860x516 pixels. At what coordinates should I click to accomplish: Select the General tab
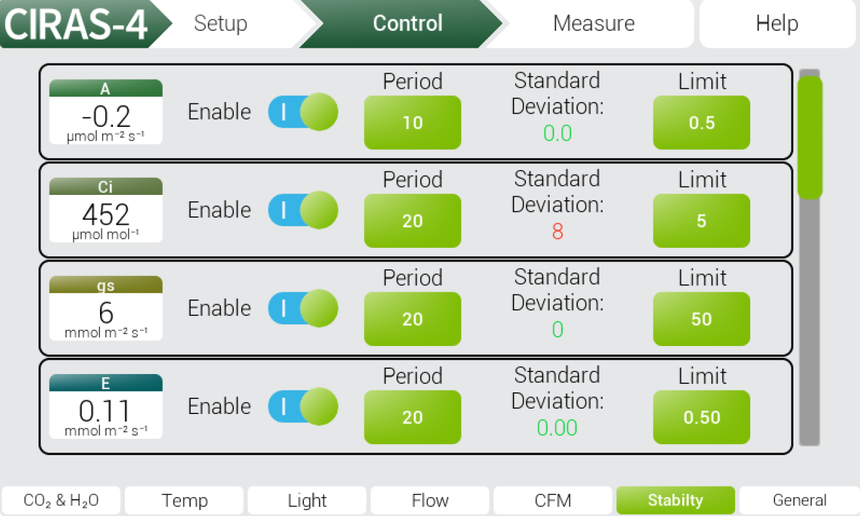799,500
